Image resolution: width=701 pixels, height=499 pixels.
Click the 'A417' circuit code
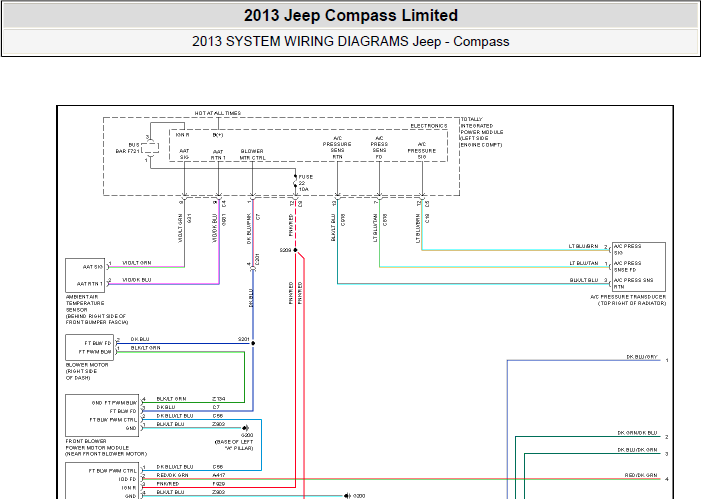pyautogui.click(x=218, y=475)
